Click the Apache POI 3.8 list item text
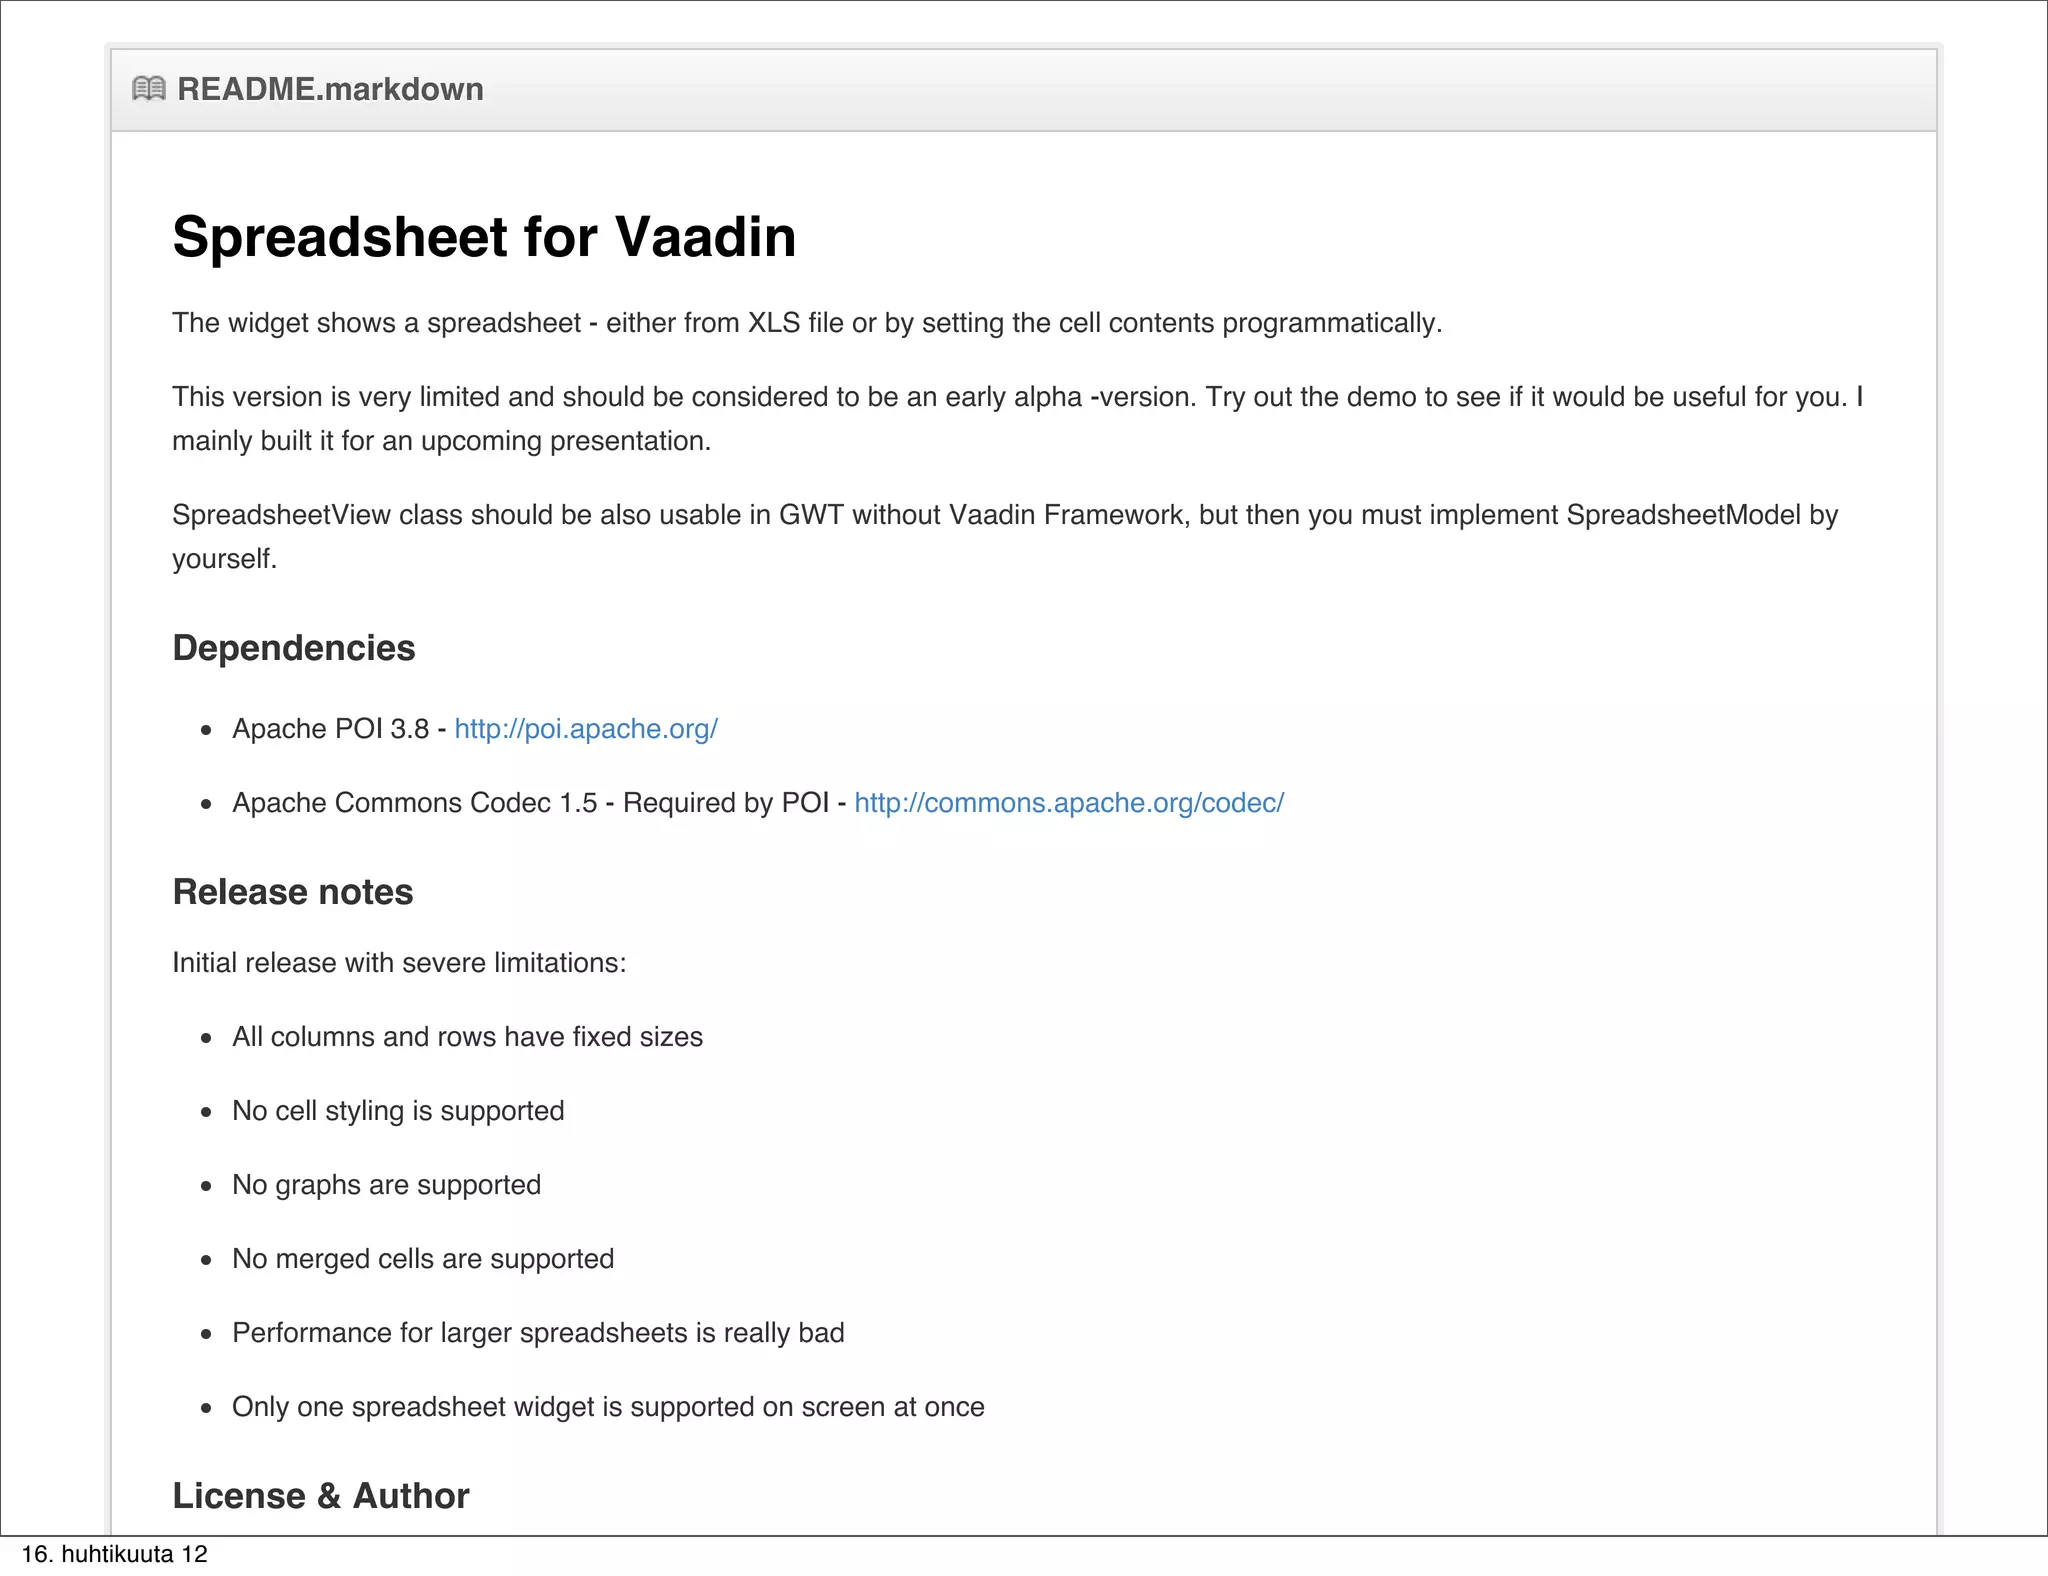The height and width of the screenshot is (1576, 2048). [x=330, y=729]
